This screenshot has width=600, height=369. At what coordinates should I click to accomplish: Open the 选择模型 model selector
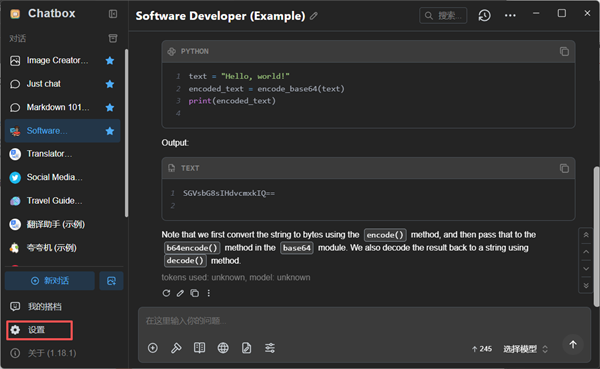(x=525, y=349)
